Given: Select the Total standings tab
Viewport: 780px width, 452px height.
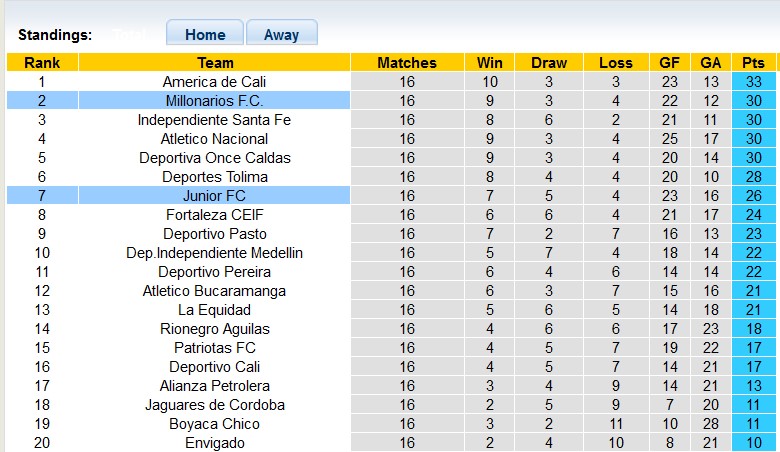Looking at the screenshot, I should coord(129,34).
